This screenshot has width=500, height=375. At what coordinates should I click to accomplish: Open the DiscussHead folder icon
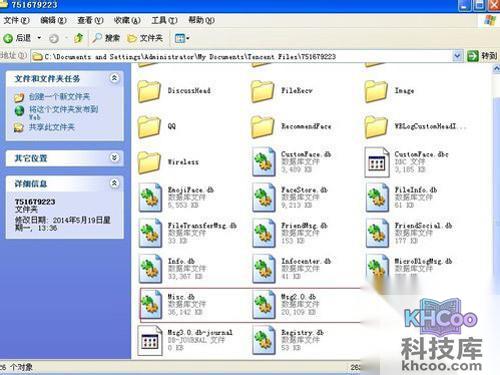[149, 91]
